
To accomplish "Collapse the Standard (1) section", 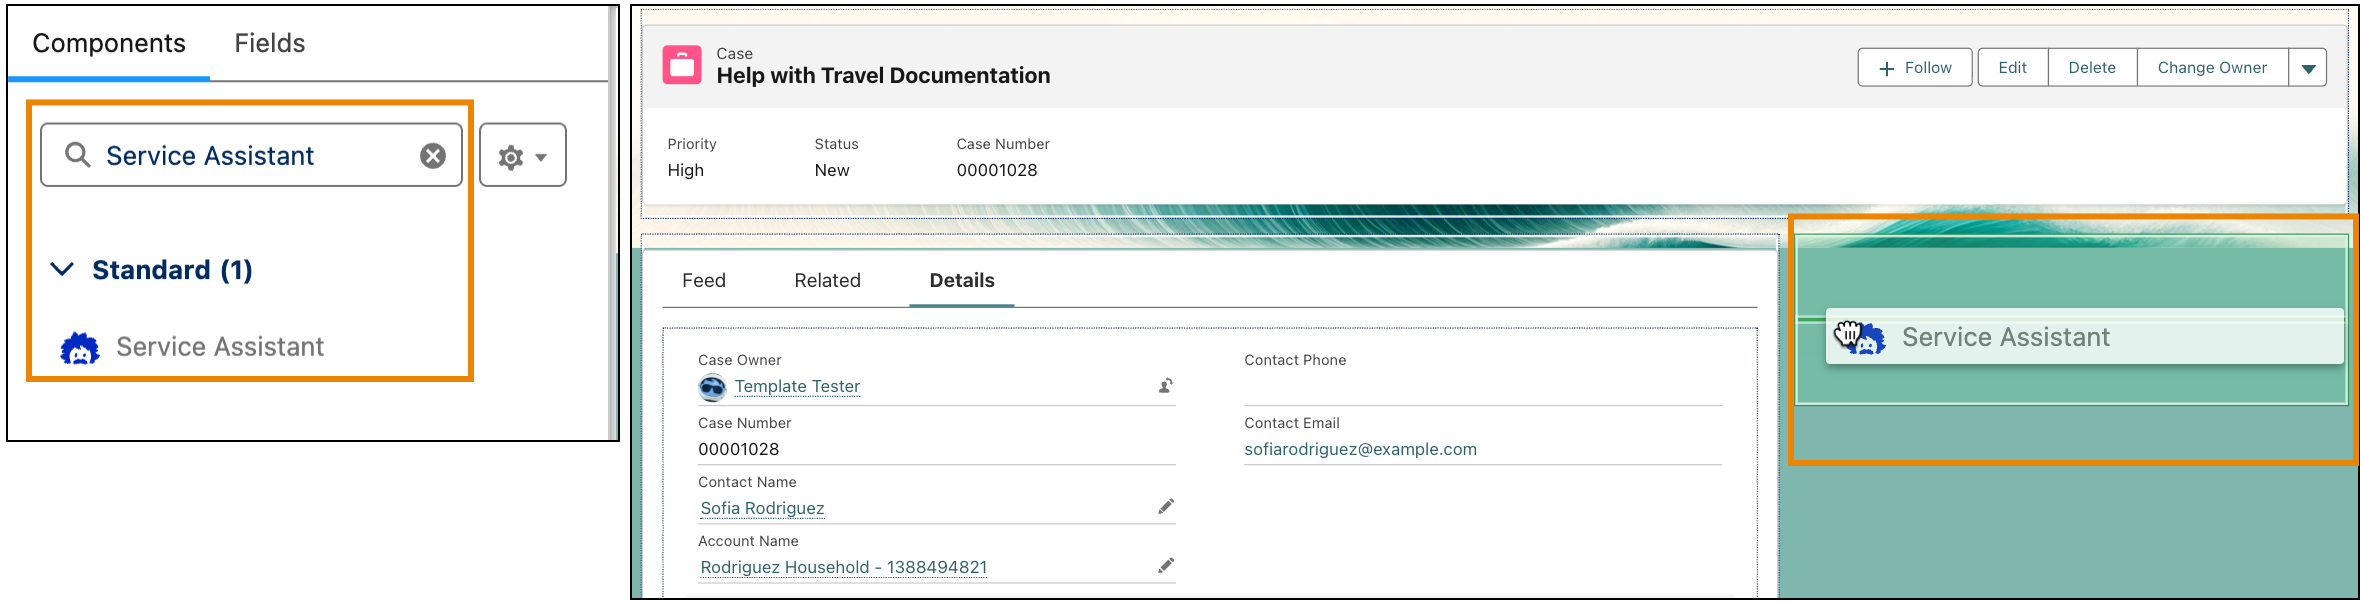I will click(x=62, y=270).
